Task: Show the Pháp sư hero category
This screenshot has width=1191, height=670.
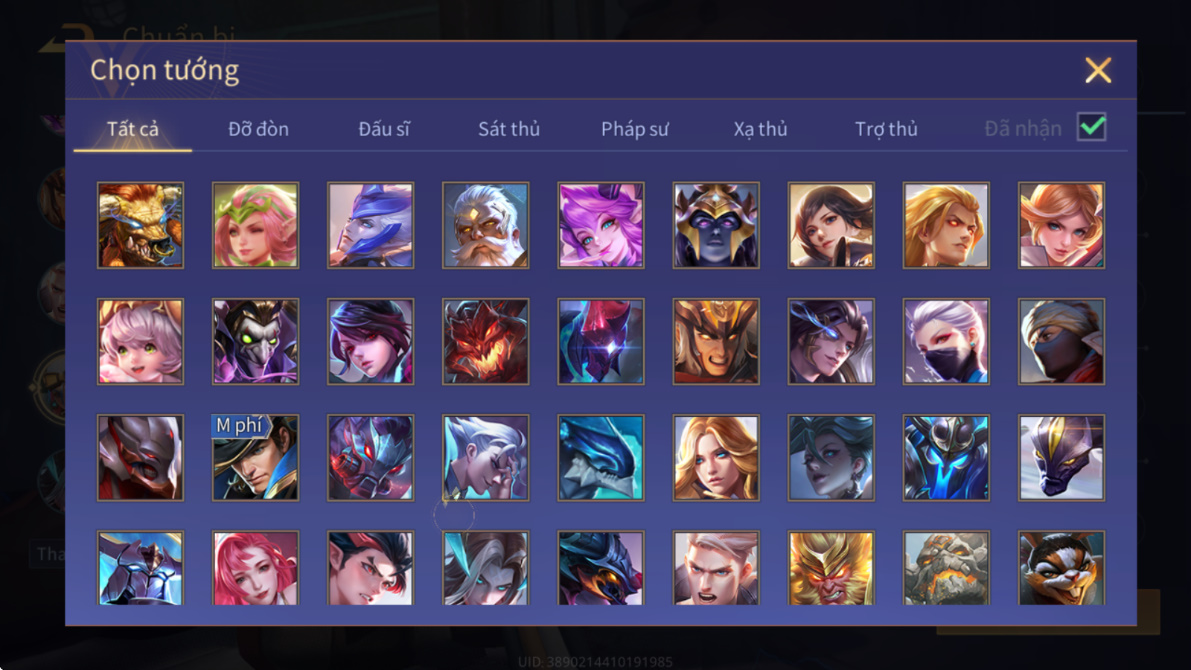Action: pyautogui.click(x=635, y=129)
